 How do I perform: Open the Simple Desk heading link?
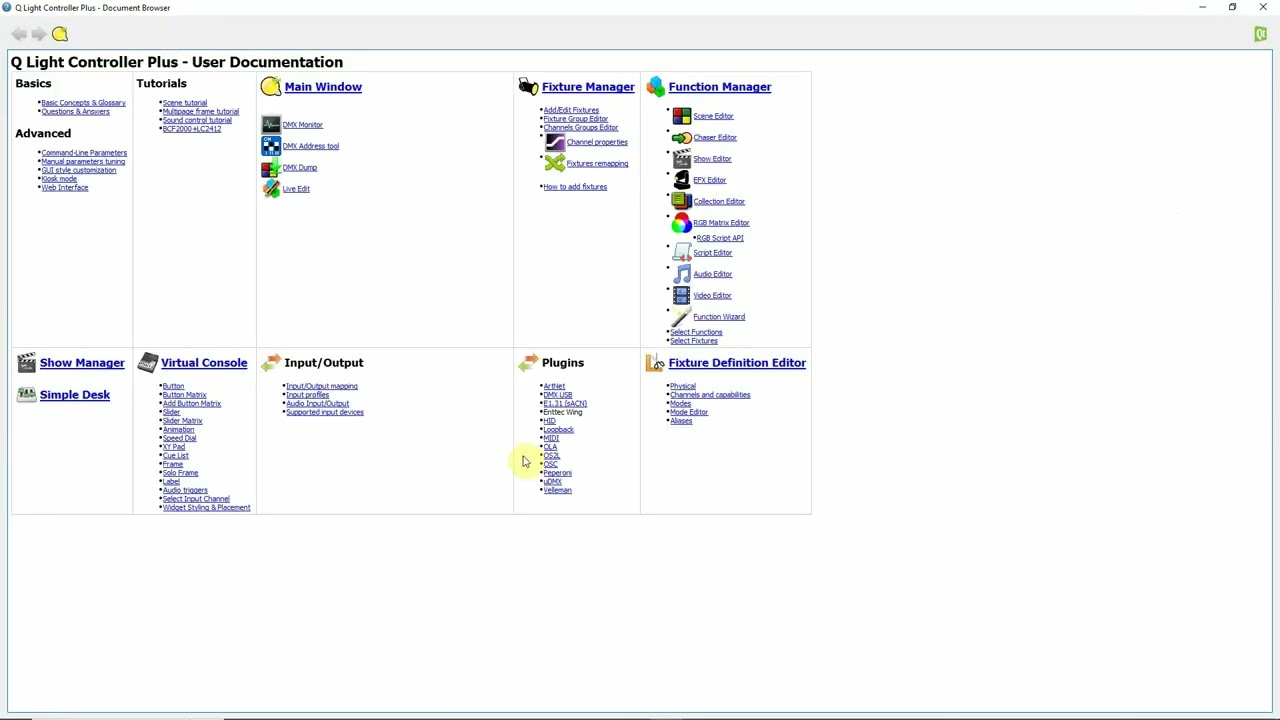75,395
